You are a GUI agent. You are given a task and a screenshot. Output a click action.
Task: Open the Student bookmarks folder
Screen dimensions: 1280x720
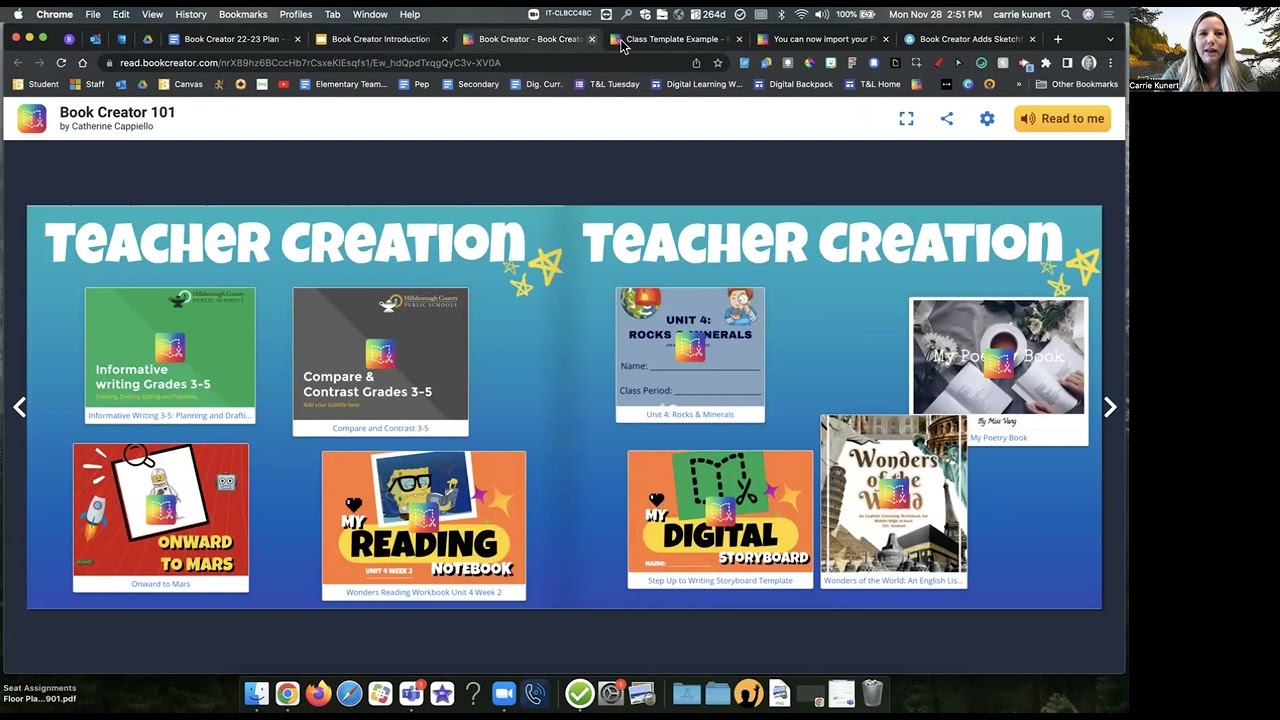pos(36,84)
